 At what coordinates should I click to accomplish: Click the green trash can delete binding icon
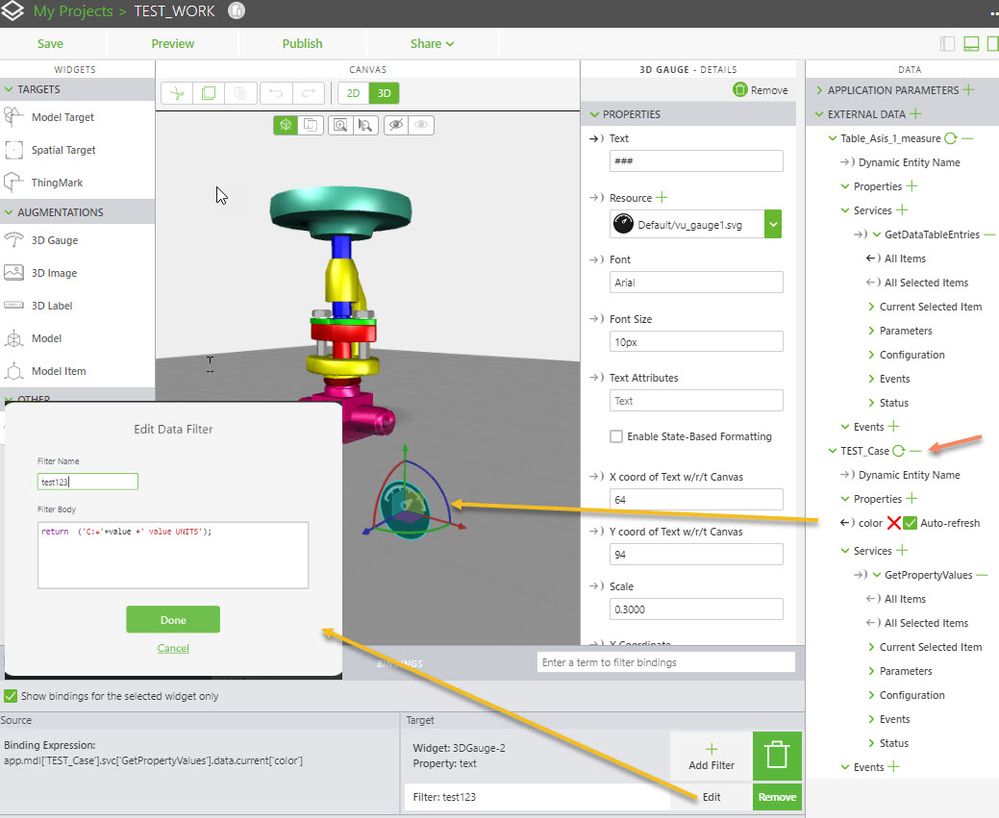[x=776, y=754]
